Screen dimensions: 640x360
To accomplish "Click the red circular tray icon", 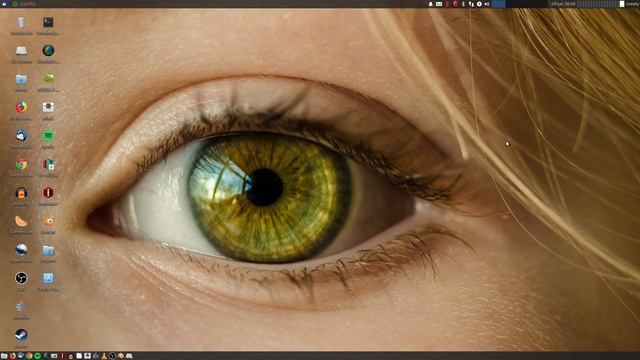I will coord(456,4).
